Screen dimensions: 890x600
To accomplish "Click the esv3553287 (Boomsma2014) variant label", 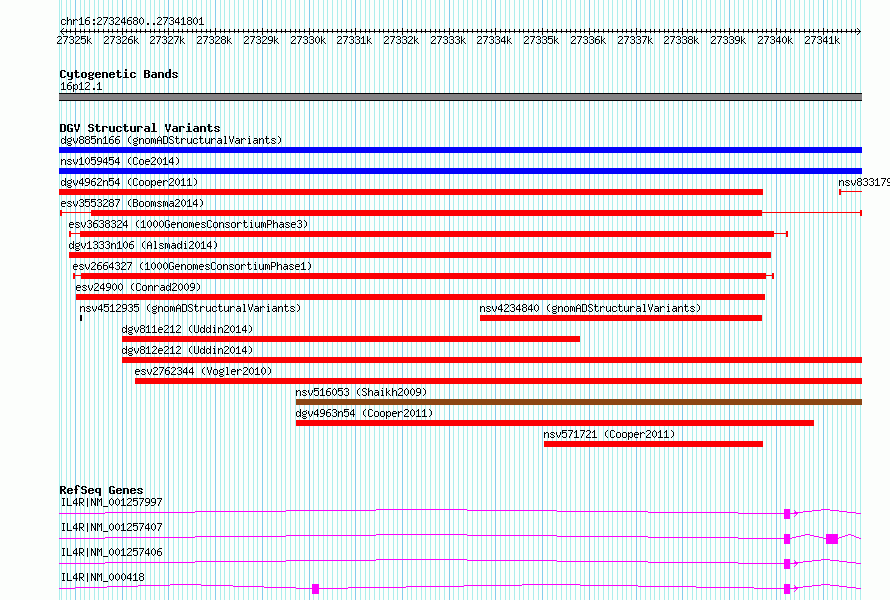I will click(132, 203).
